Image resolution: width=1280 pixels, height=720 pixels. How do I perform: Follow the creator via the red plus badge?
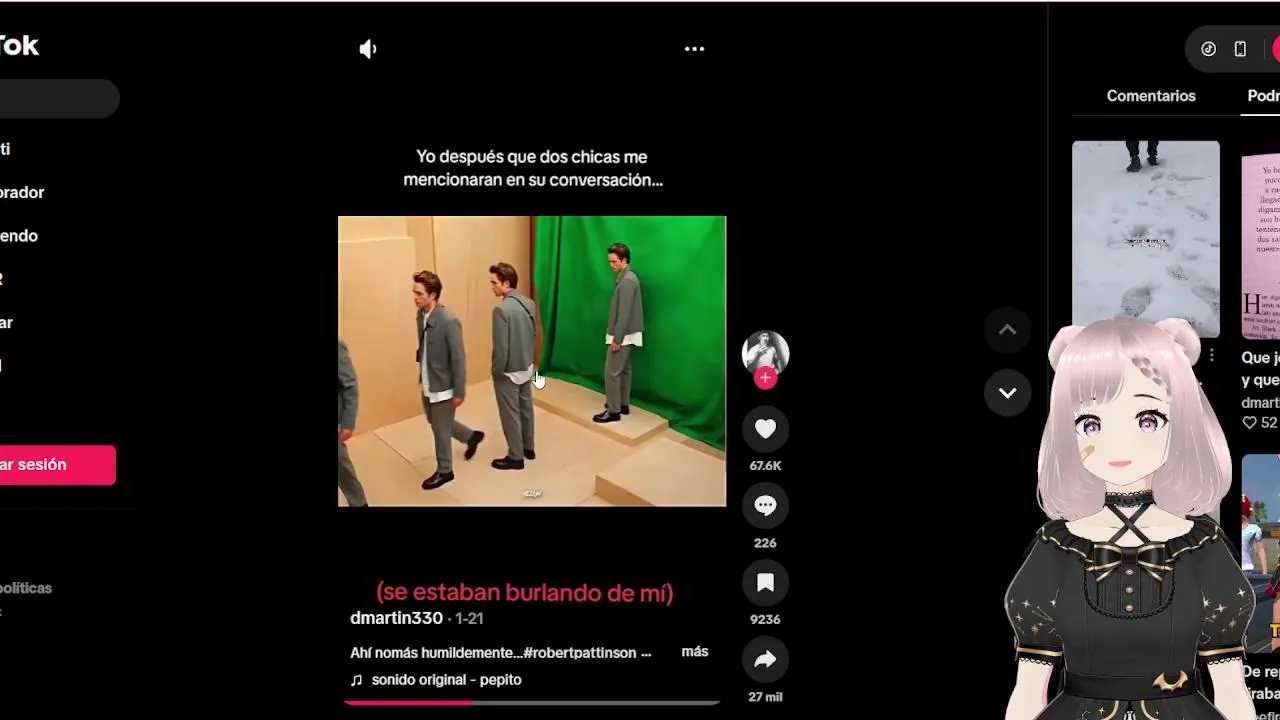765,378
